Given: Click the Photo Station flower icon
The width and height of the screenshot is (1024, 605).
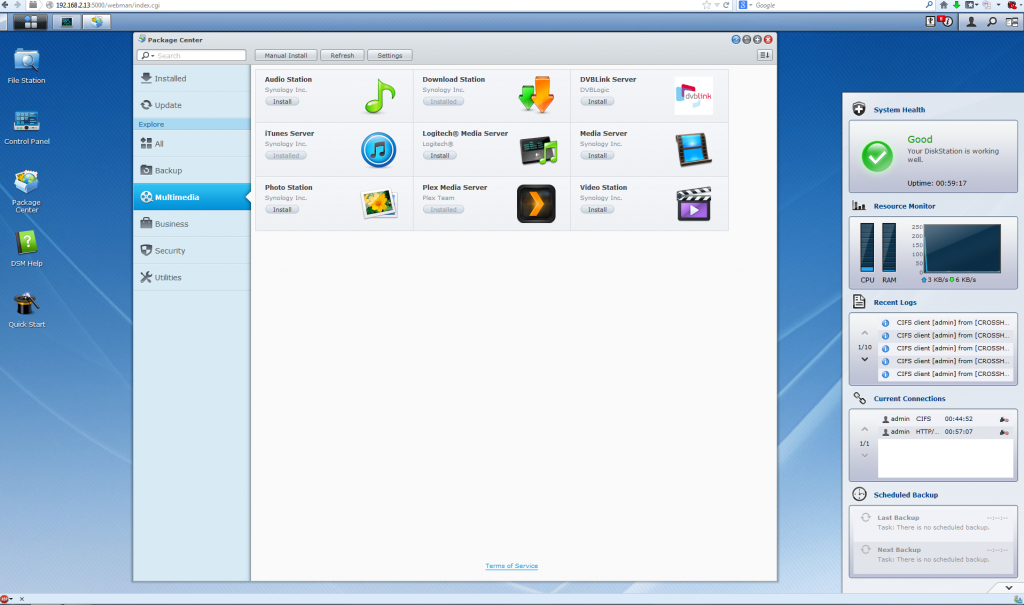Looking at the screenshot, I should 379,204.
